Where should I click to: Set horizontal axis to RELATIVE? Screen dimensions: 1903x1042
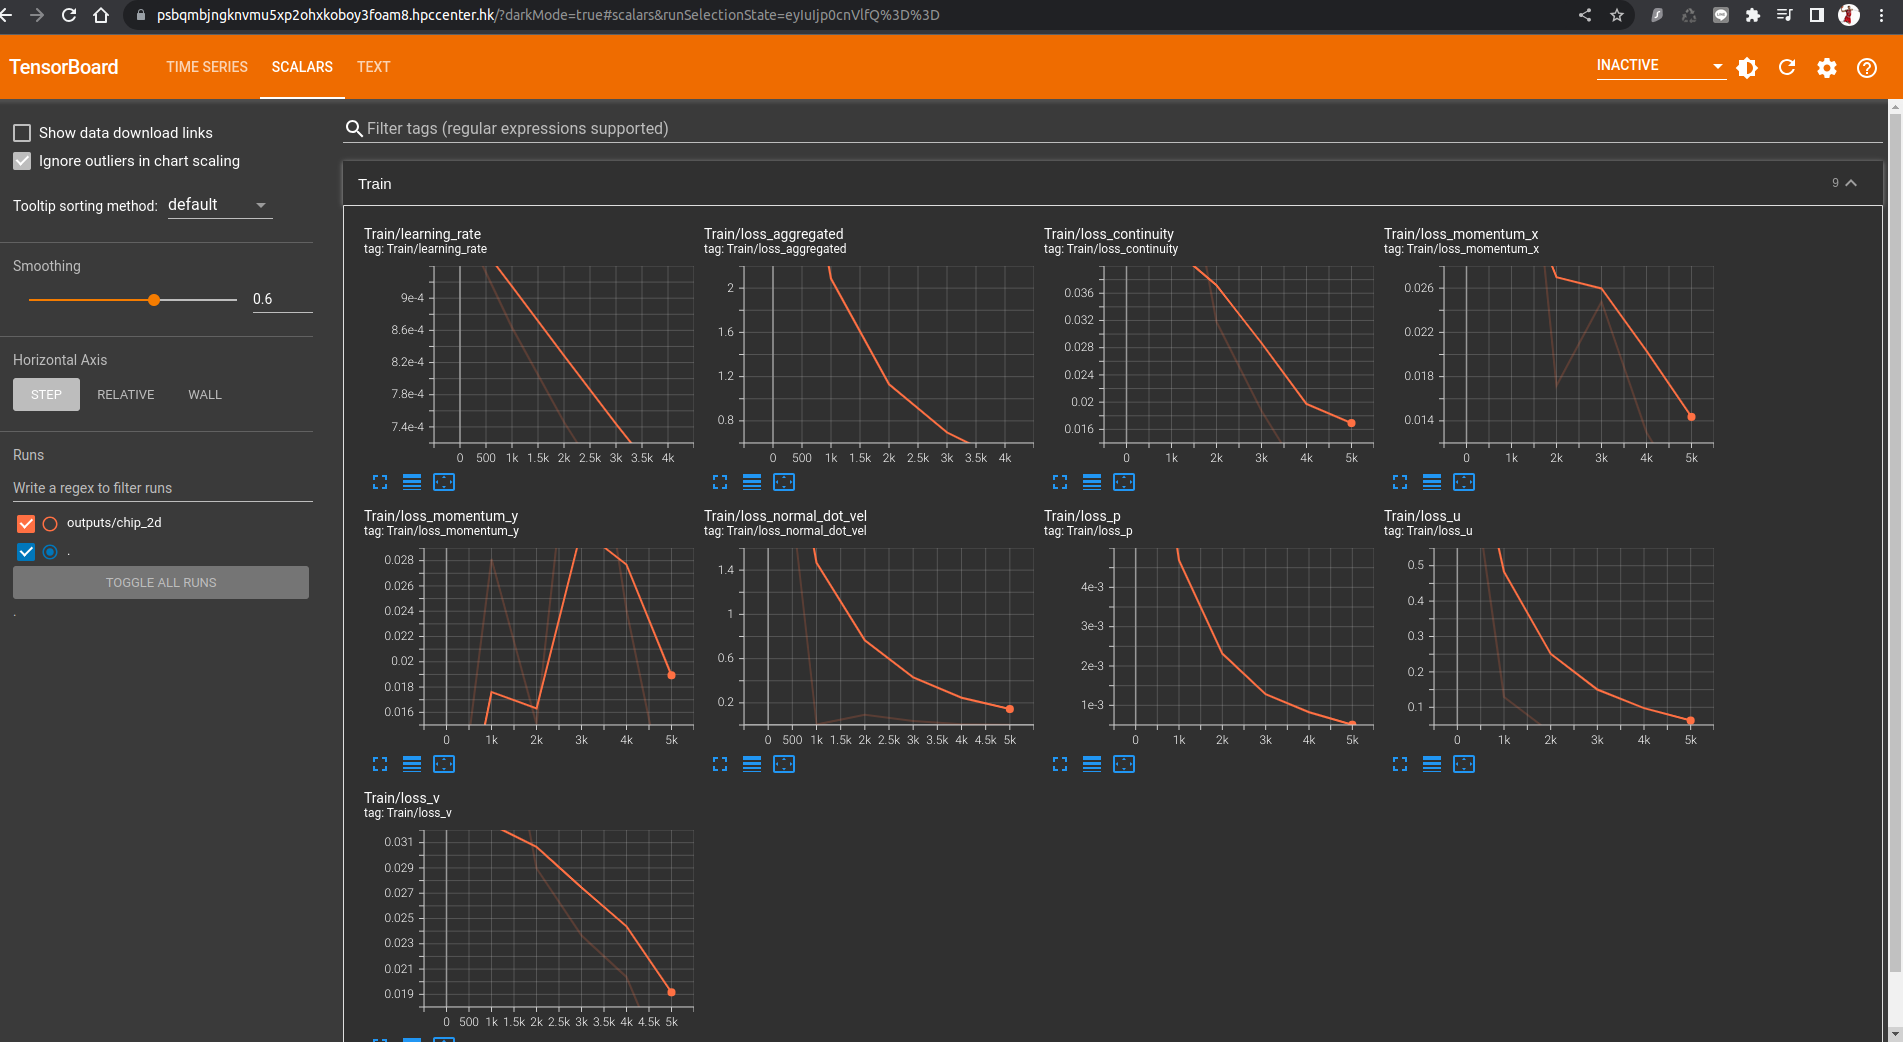(126, 395)
